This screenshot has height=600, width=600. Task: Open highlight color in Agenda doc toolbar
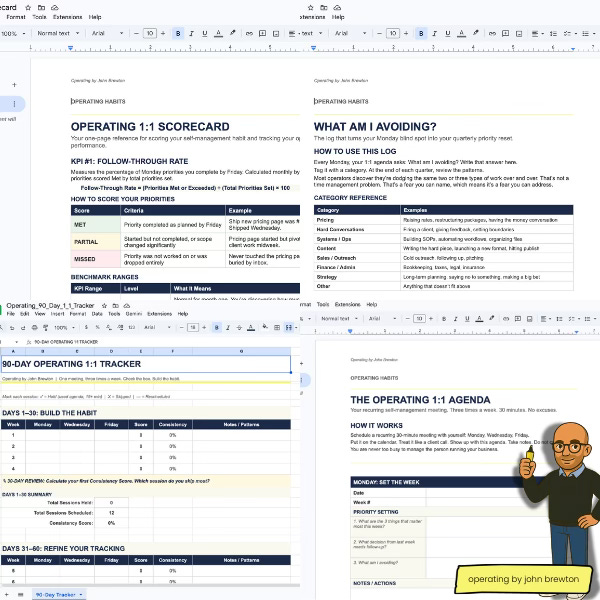click(x=491, y=318)
